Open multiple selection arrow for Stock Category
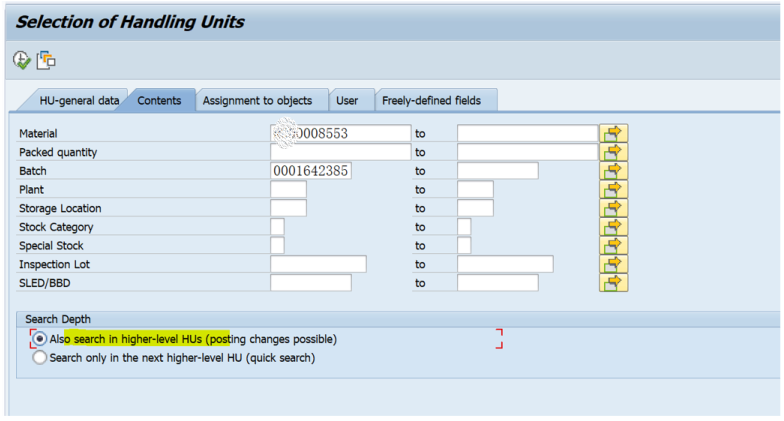Screen dimensions: 784x421 click(x=613, y=227)
